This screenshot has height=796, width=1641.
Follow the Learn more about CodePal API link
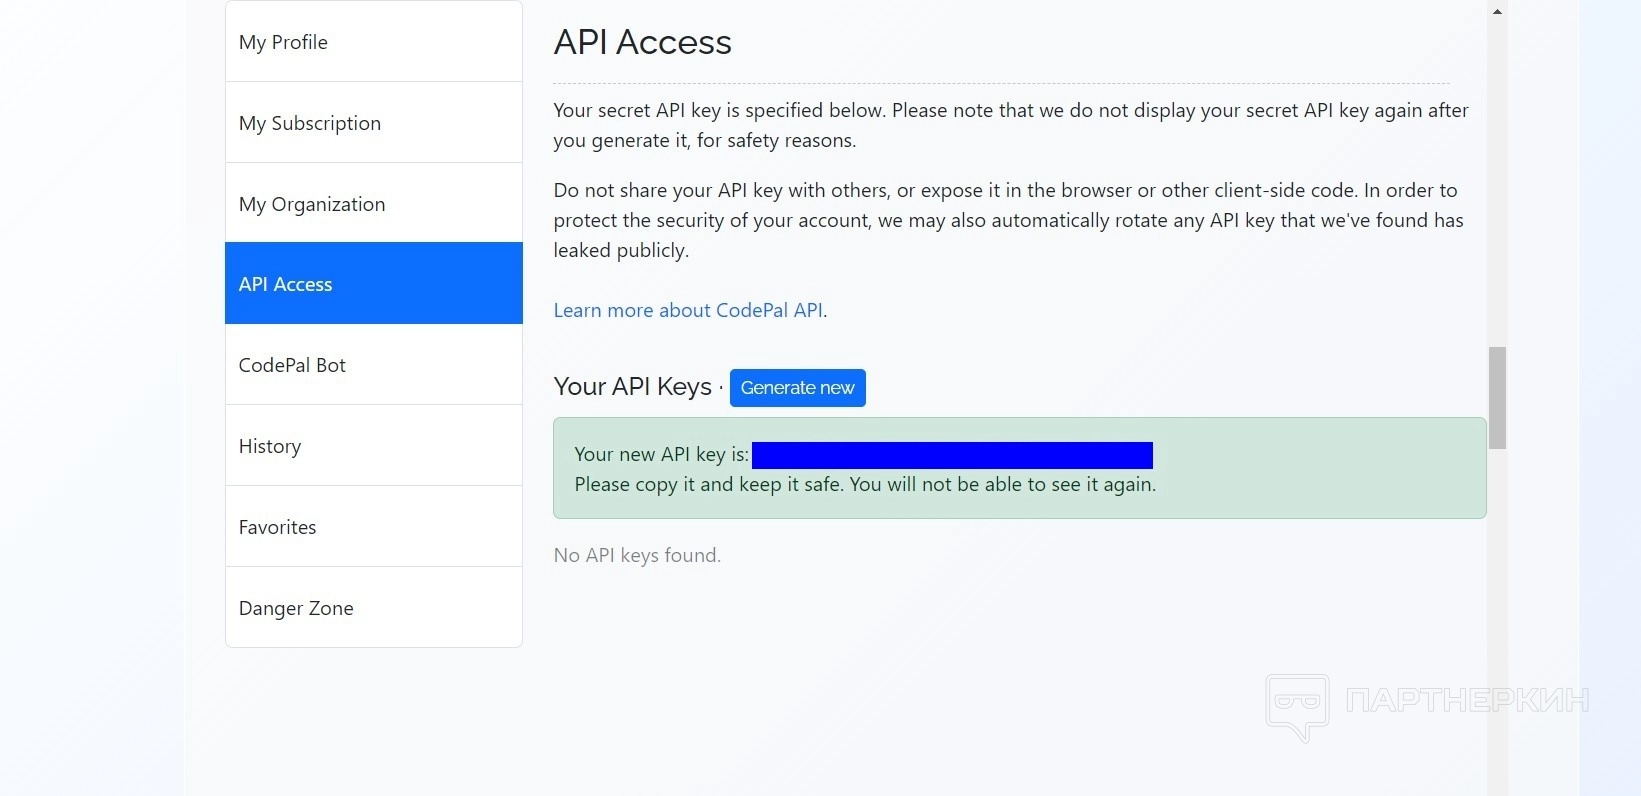pos(688,310)
